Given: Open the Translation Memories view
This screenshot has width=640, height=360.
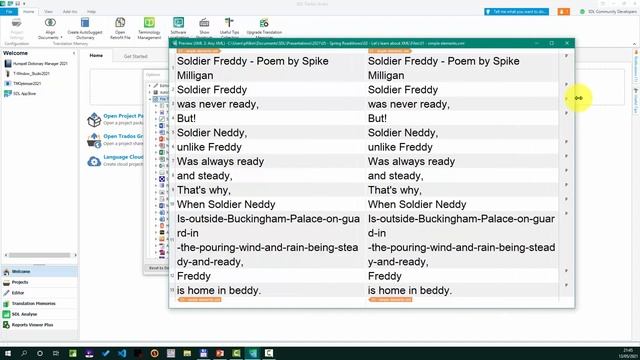Looking at the screenshot, I should coord(39,304).
